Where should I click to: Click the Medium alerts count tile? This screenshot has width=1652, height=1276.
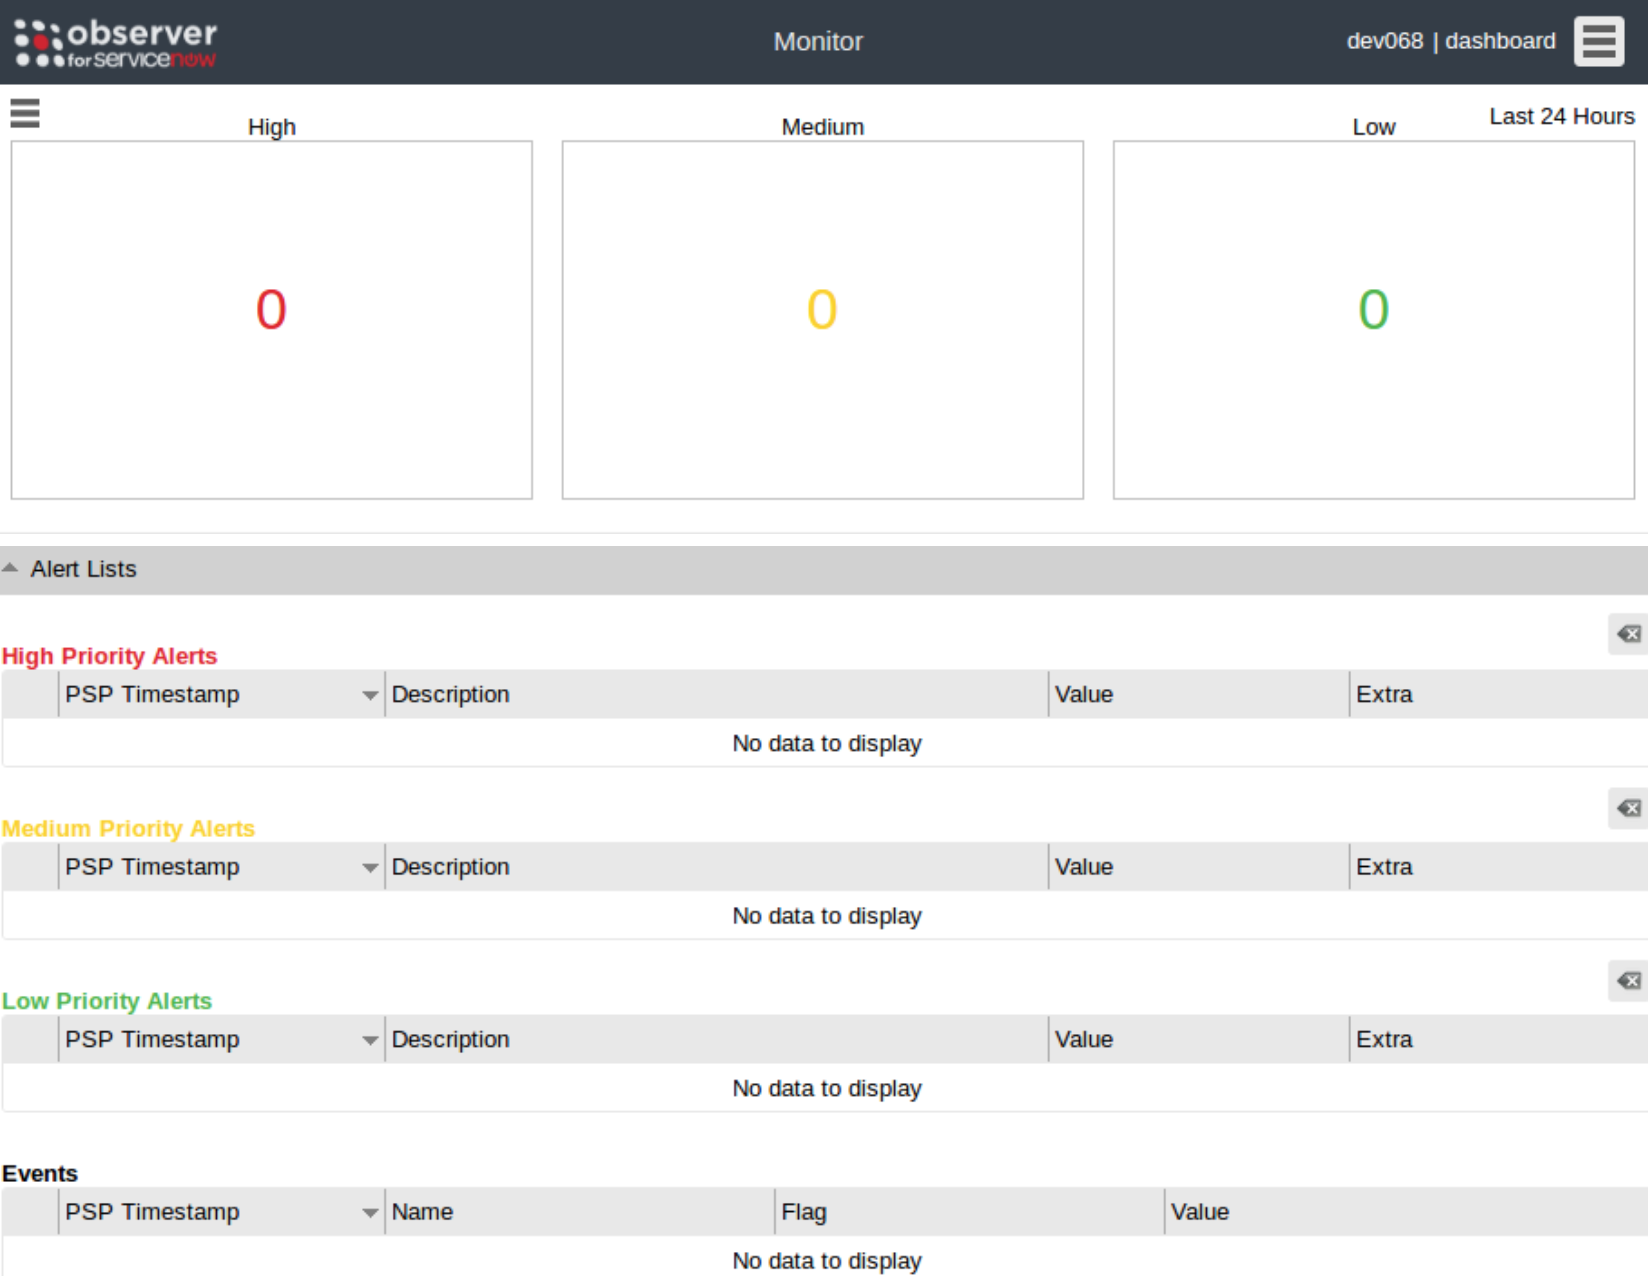pyautogui.click(x=822, y=319)
